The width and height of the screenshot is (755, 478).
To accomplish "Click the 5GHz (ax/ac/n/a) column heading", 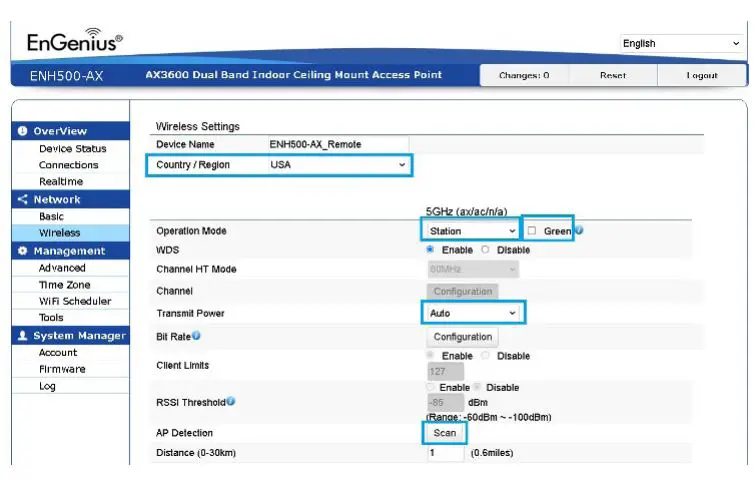I will (x=466, y=211).
